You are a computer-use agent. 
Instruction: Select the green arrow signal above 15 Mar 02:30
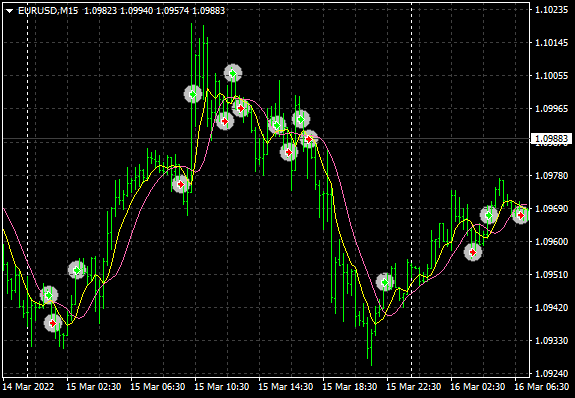point(77,270)
